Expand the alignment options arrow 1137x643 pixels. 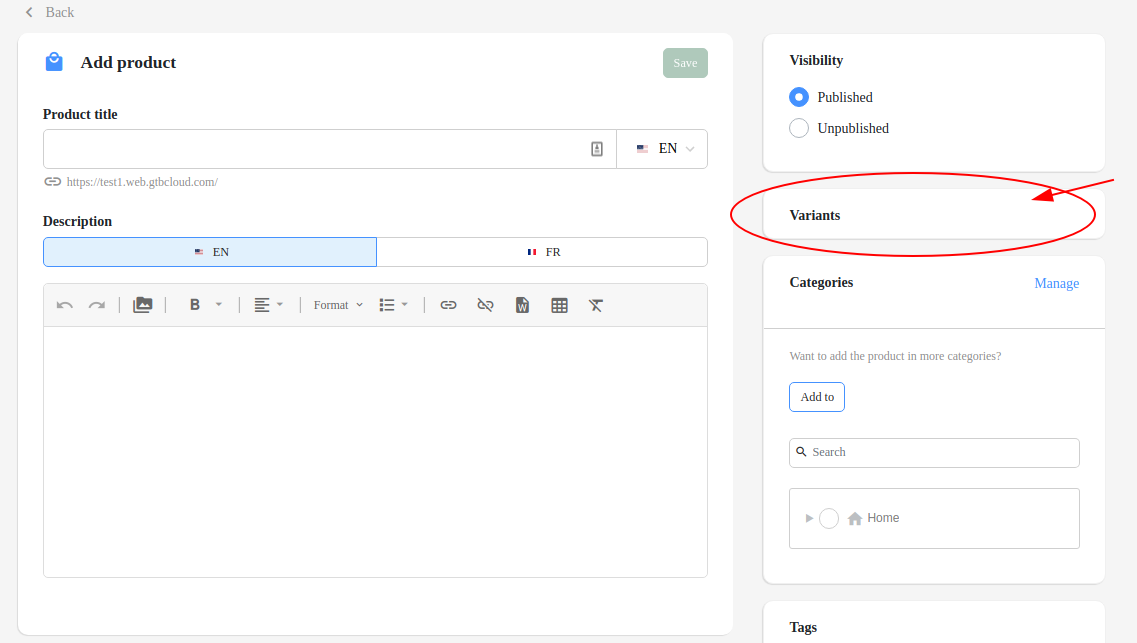click(x=280, y=305)
